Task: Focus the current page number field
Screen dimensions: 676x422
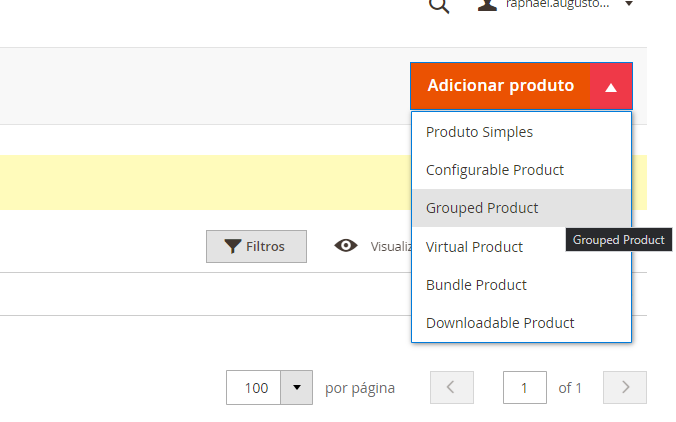Action: (524, 387)
